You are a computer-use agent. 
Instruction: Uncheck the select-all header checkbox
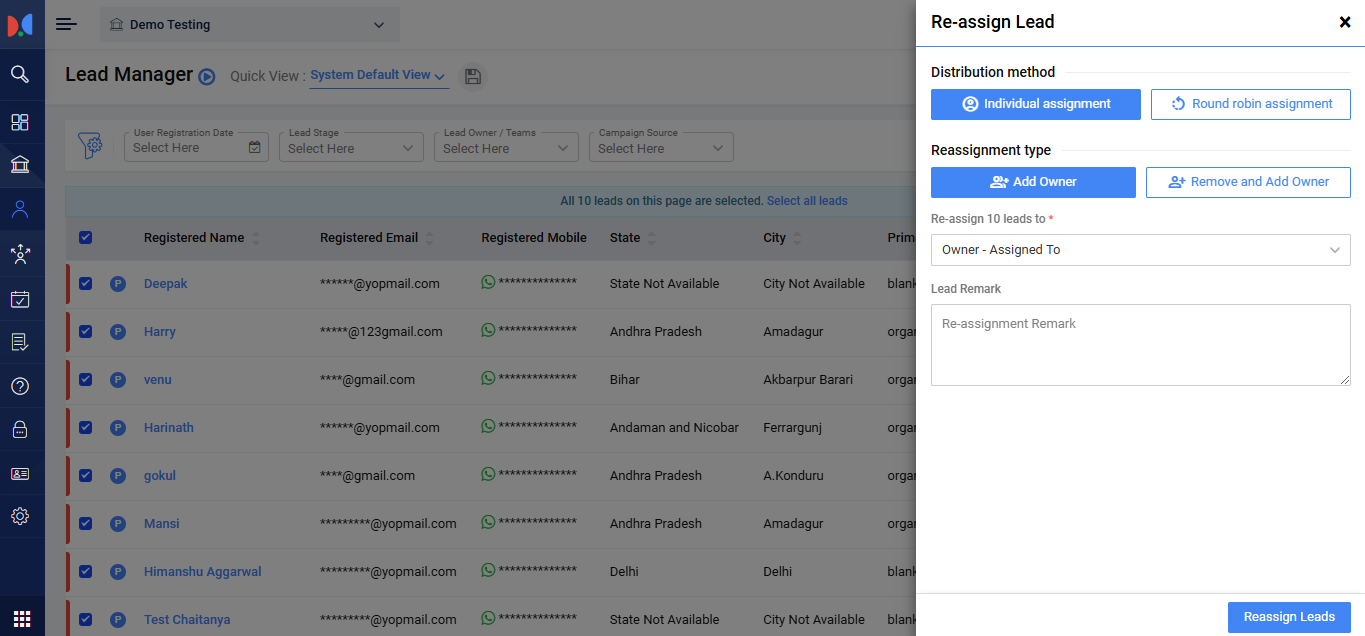85,237
